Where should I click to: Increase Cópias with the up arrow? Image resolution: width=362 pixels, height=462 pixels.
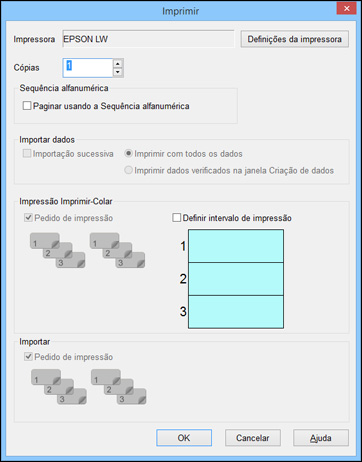pos(118,63)
